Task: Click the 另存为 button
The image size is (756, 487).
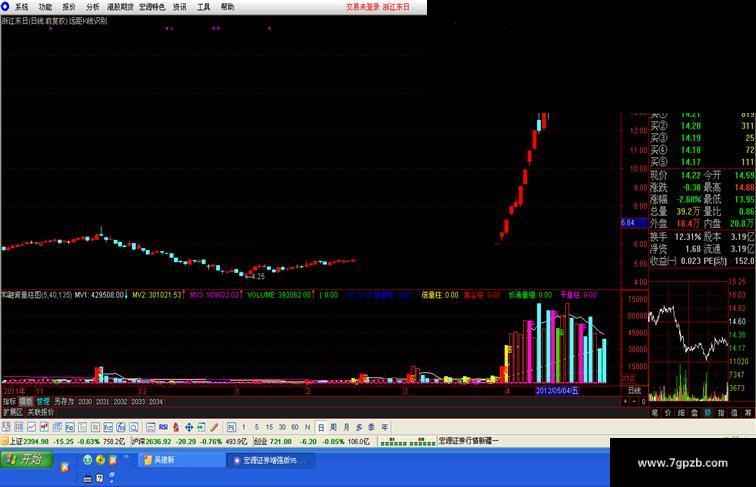Action: (64, 401)
